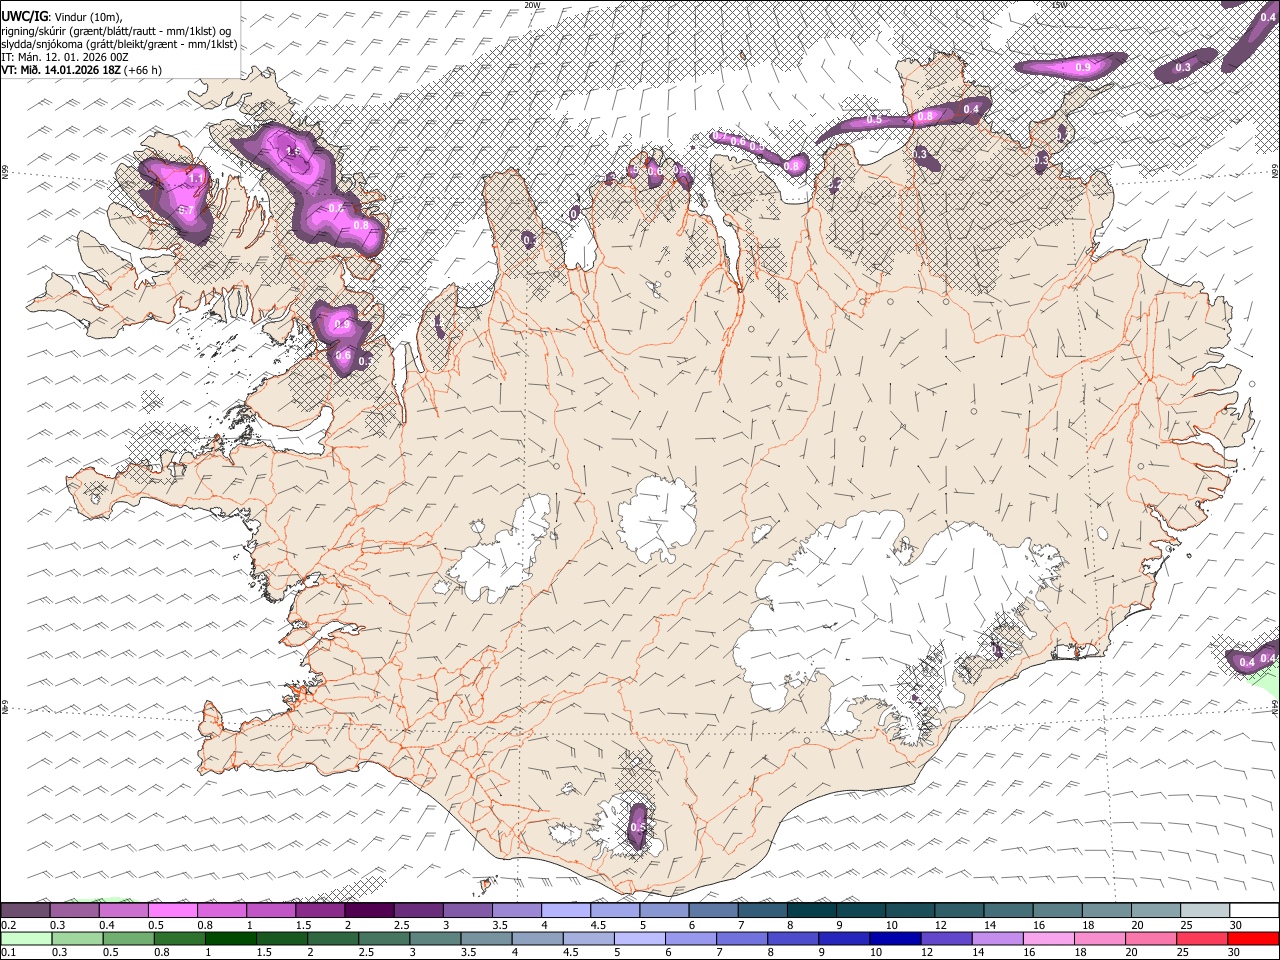Pick the upper-row darkest purple swatch labeled 2
The height and width of the screenshot is (960, 1280).
368,911
